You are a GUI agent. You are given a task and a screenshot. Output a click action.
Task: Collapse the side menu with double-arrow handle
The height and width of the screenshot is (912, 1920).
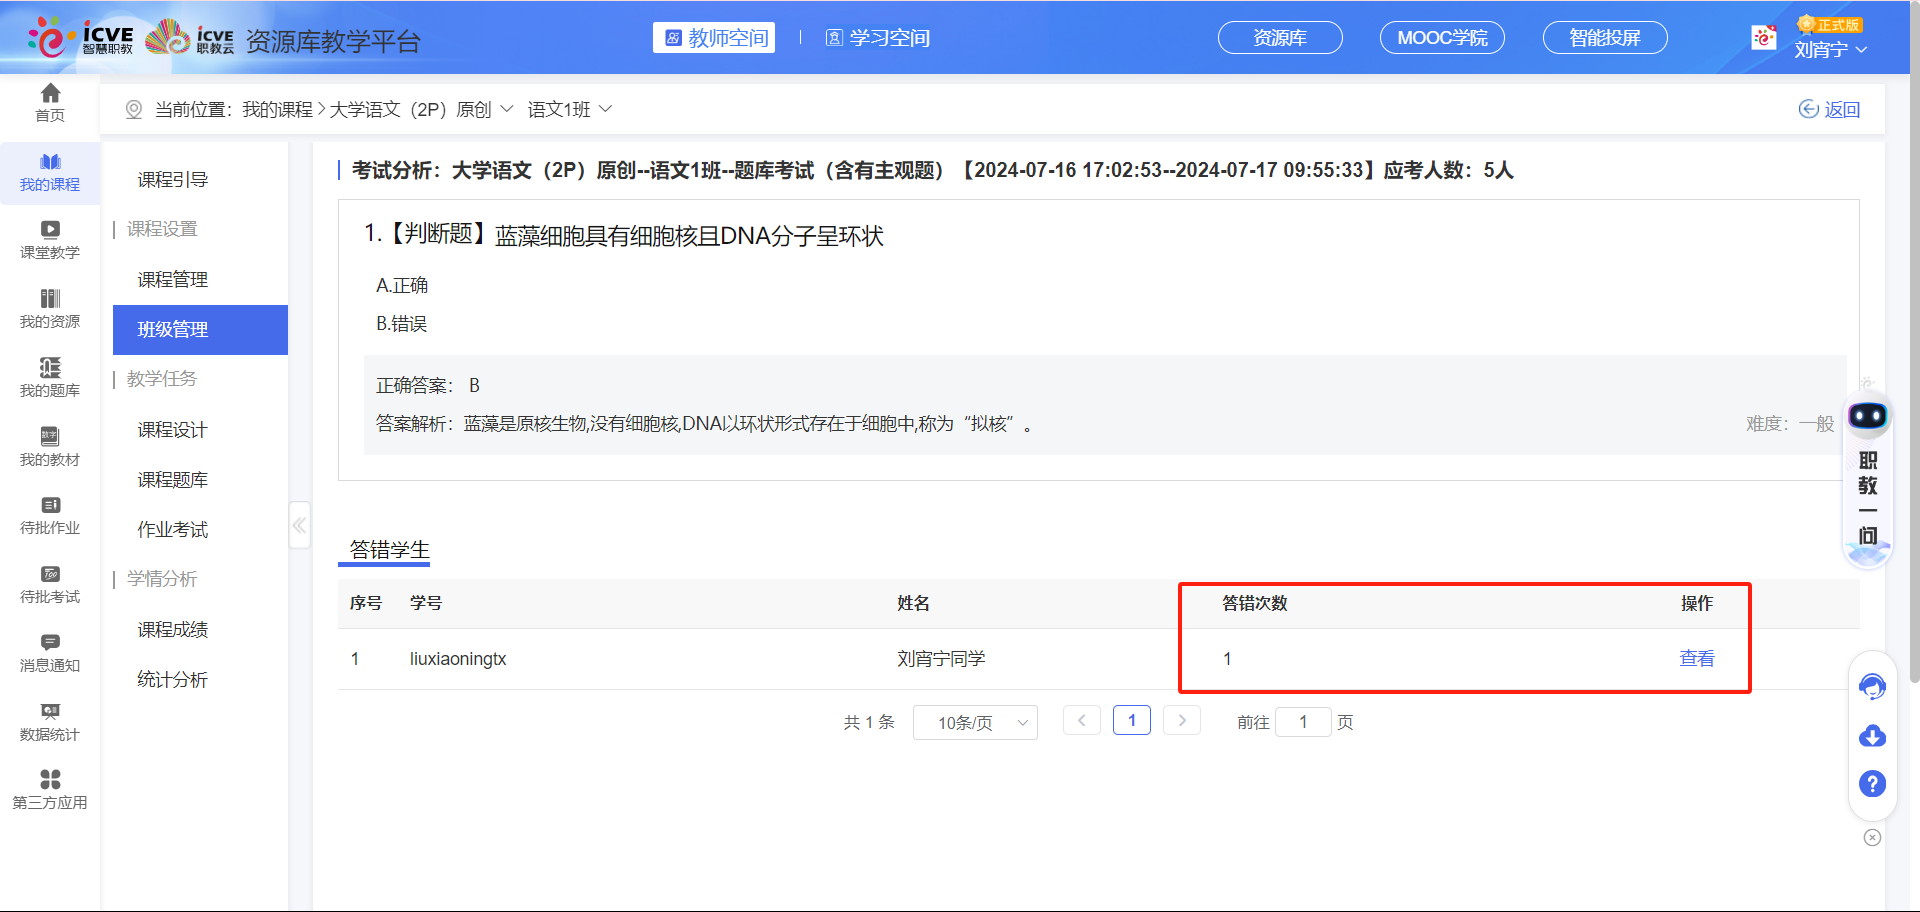click(299, 525)
